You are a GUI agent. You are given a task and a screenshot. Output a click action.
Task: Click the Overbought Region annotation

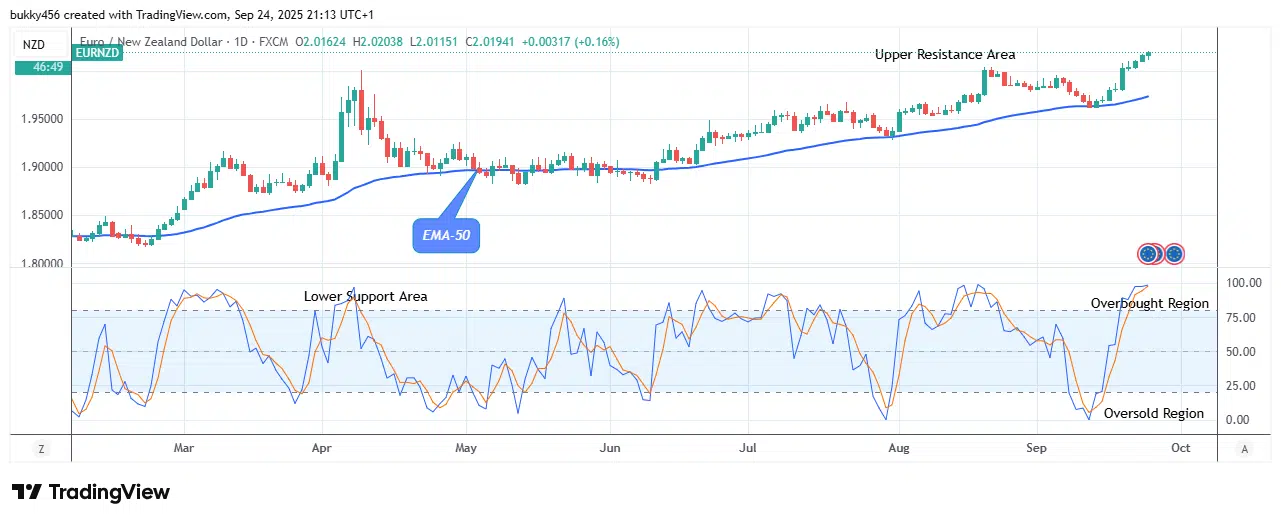(1149, 304)
